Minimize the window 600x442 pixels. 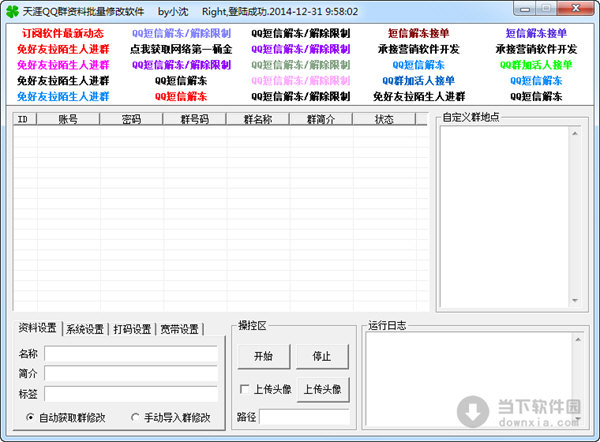[x=525, y=9]
